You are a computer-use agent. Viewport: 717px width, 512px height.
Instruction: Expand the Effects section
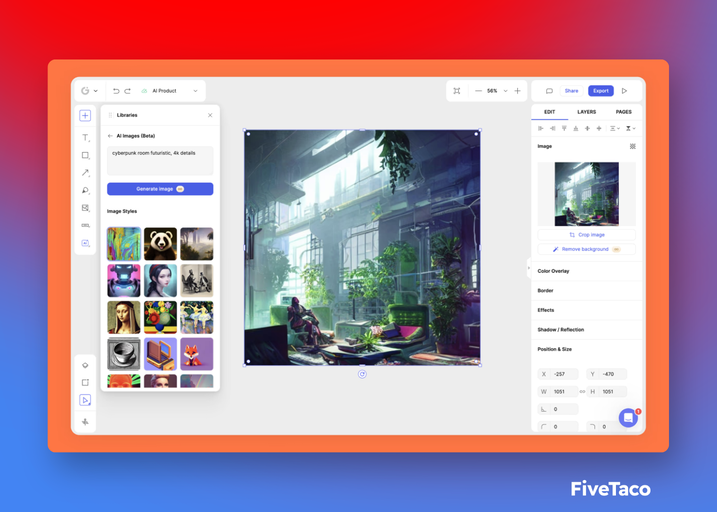[x=587, y=310]
